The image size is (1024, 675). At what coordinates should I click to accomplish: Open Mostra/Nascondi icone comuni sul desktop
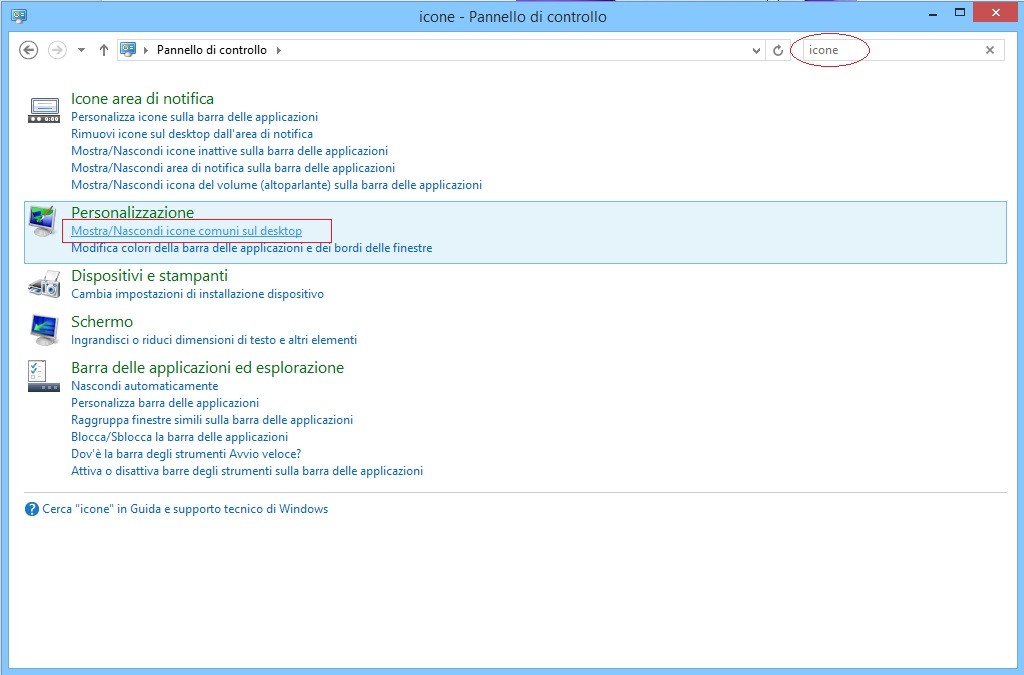187,230
